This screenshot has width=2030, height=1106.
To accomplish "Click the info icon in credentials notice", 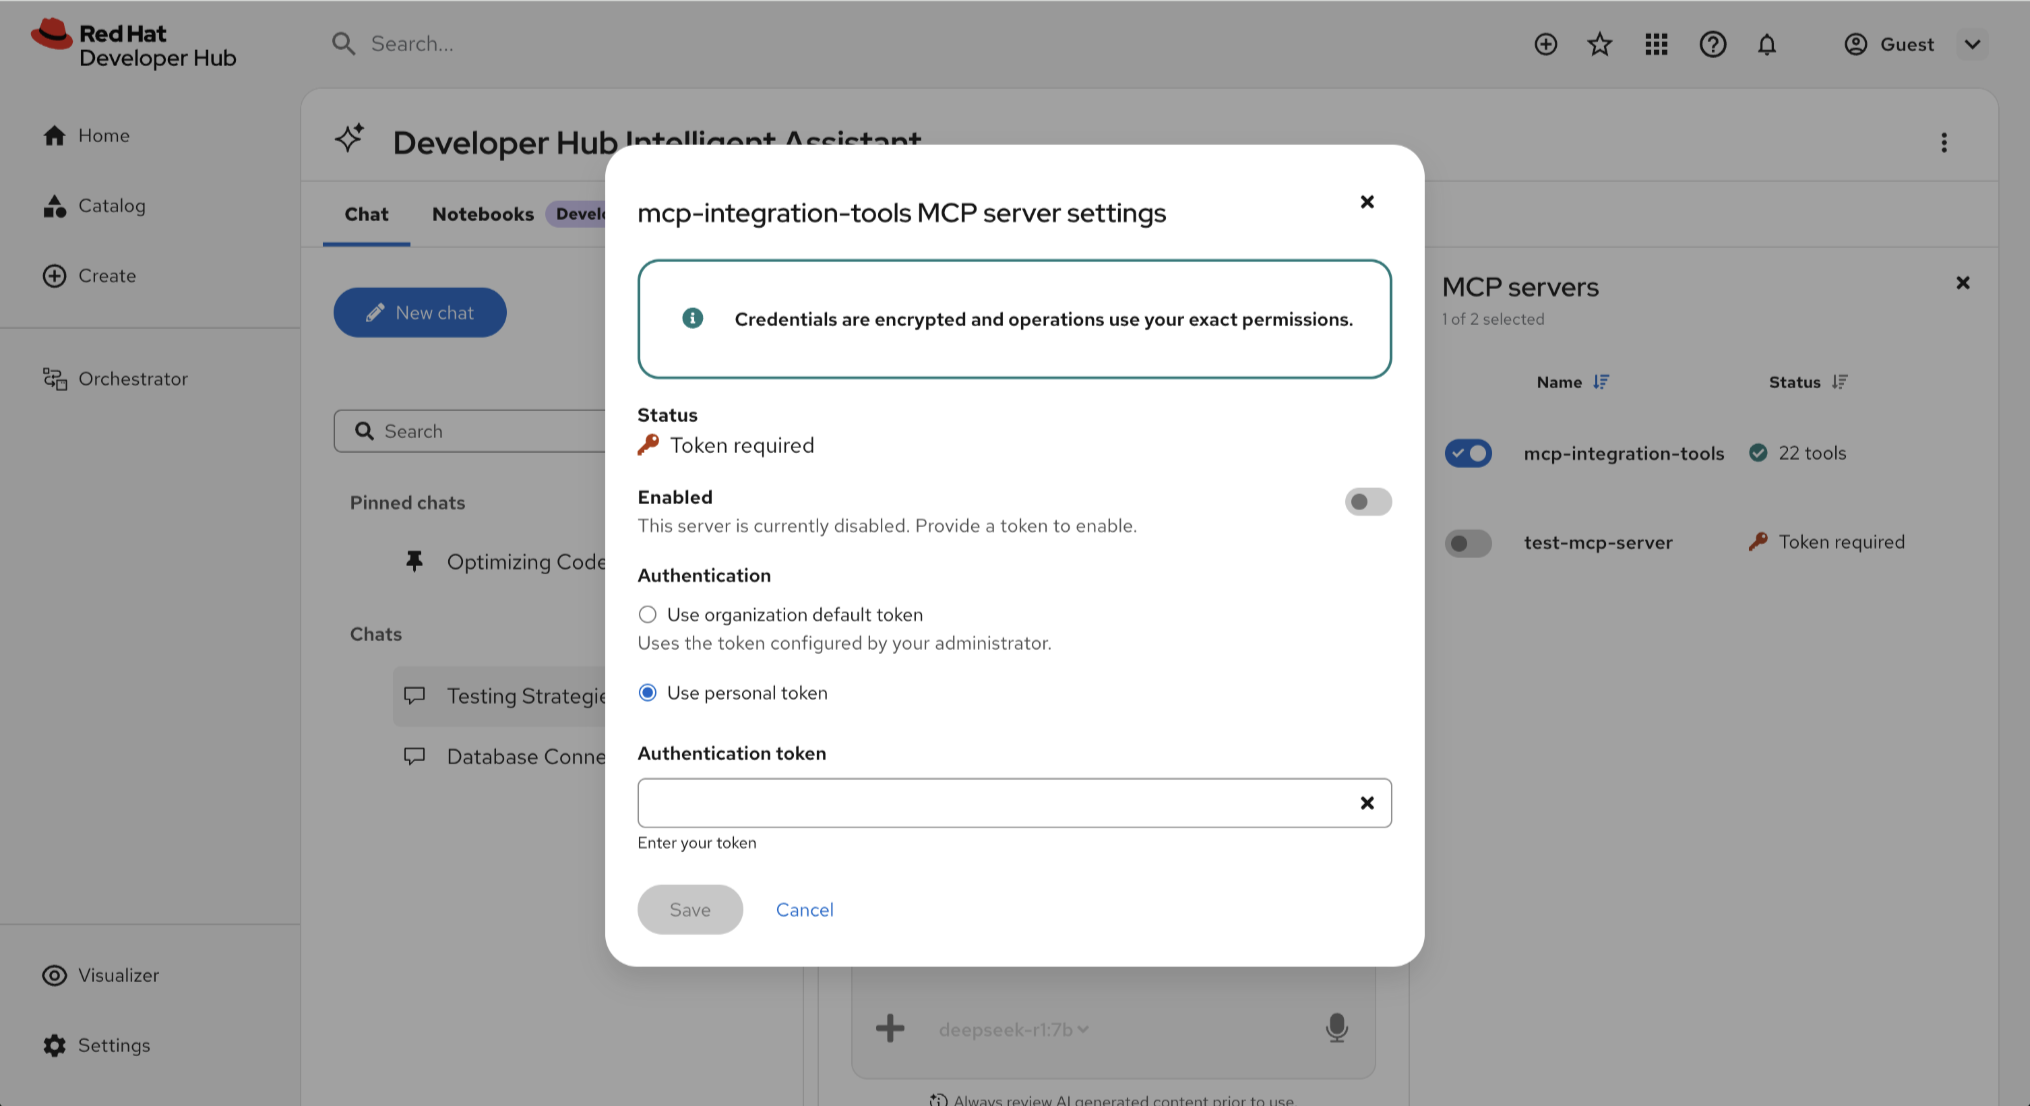I will 692,318.
